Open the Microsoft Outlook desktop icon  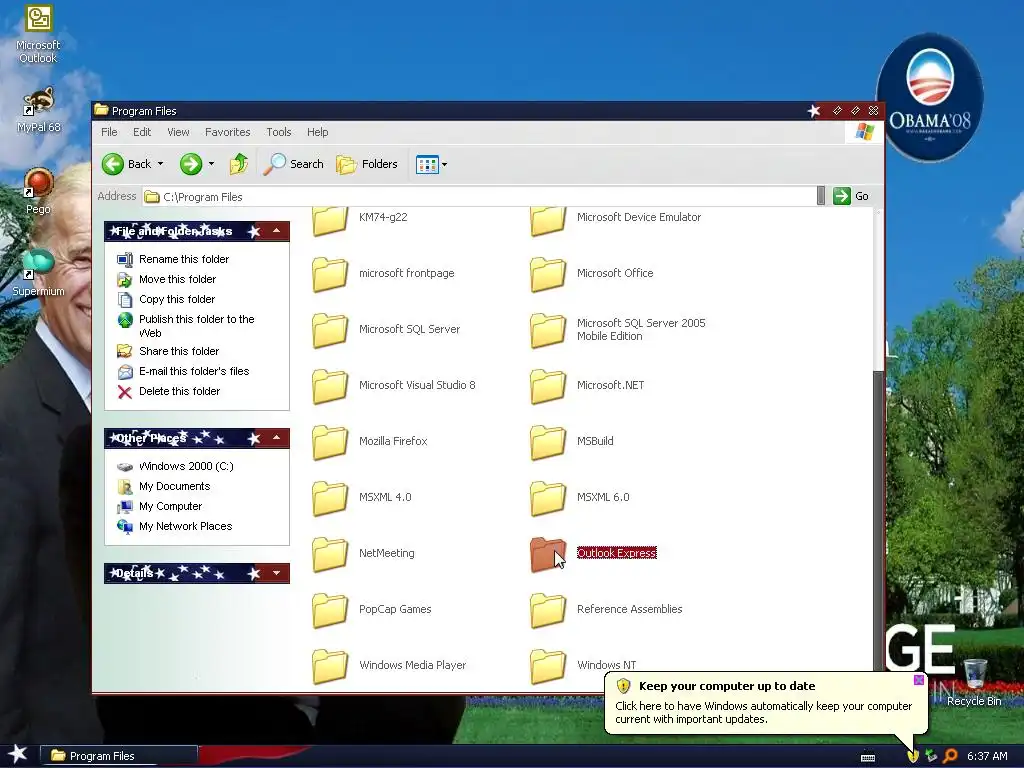pyautogui.click(x=38, y=34)
